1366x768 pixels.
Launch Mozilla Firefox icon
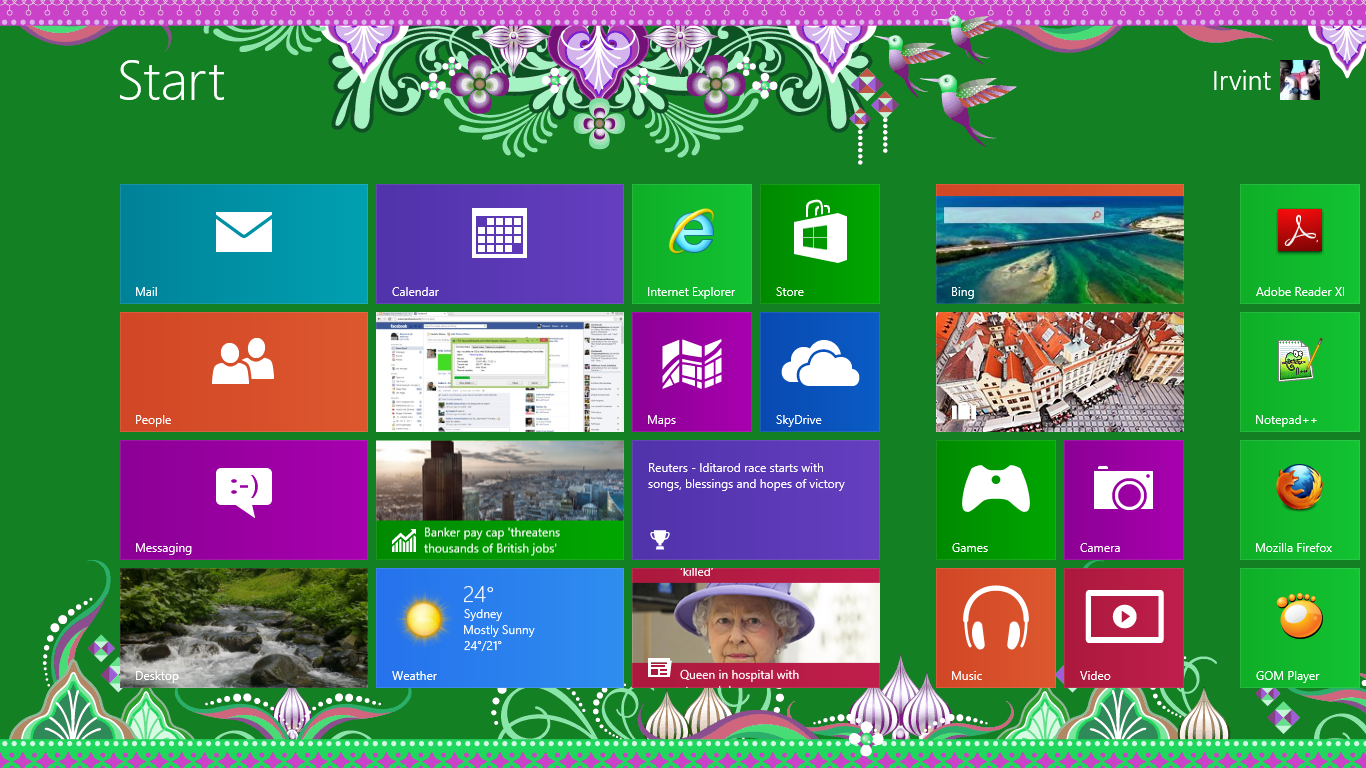click(1300, 488)
